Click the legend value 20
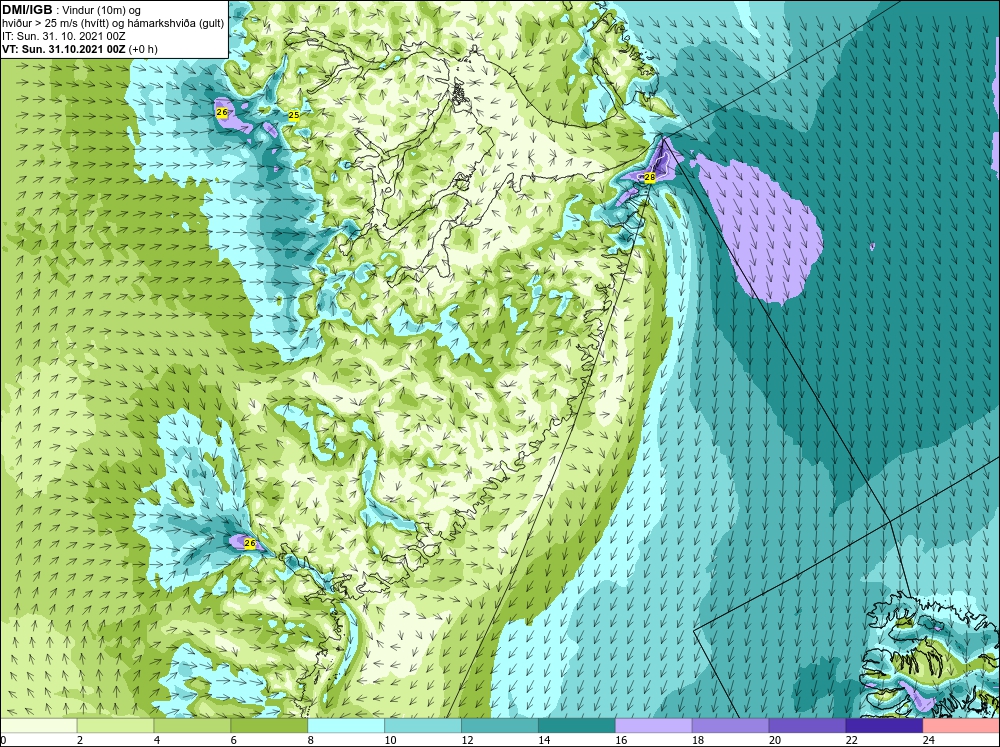Viewport: 1000px width, 747px height. [x=774, y=740]
